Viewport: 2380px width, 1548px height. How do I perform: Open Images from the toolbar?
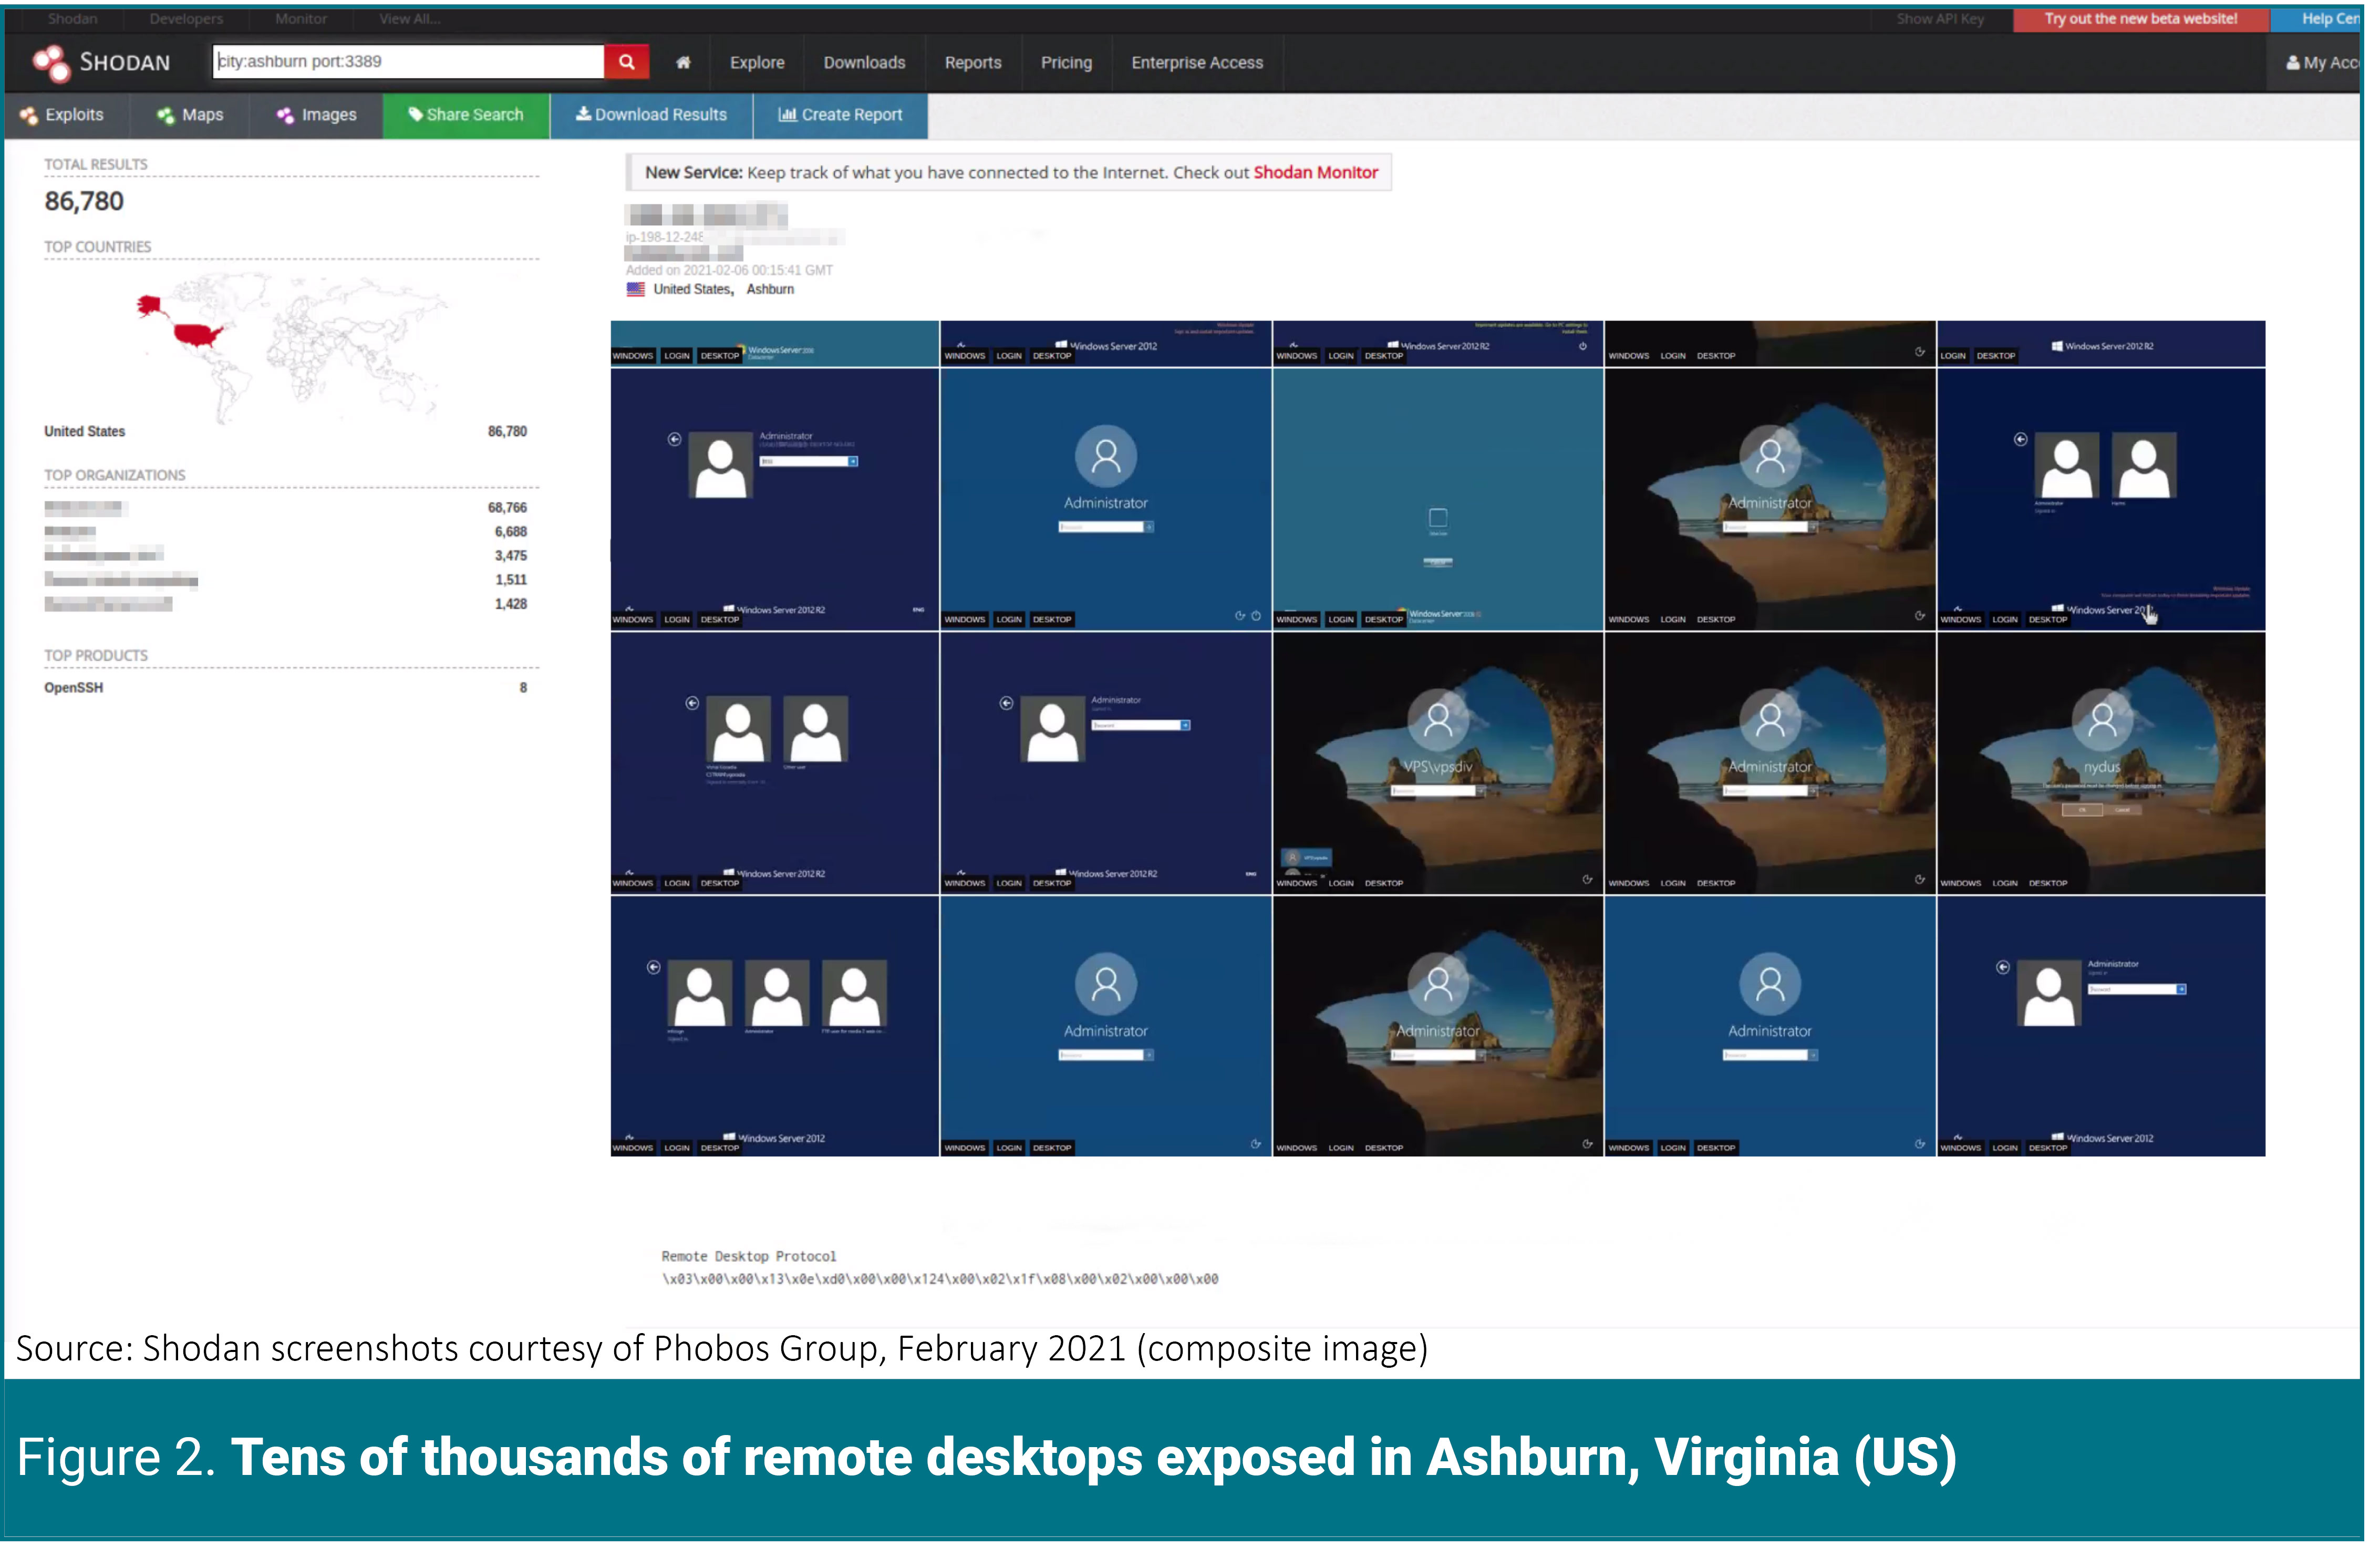coord(318,116)
